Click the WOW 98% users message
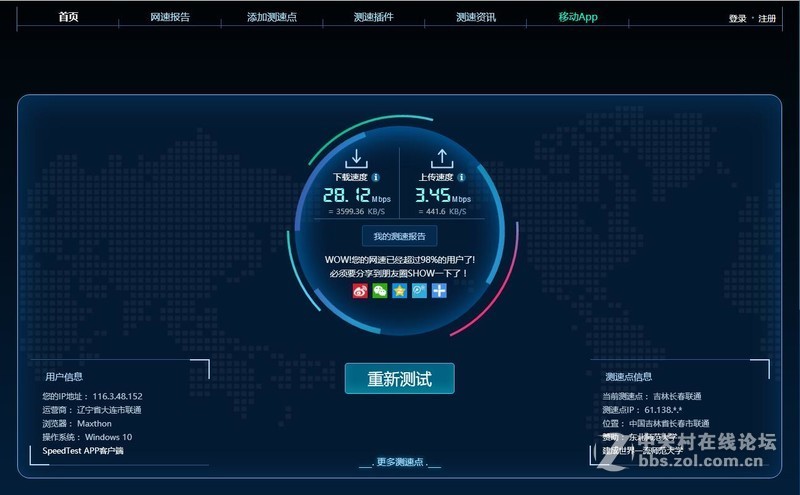Viewport: 800px width, 495px height. coord(399,260)
